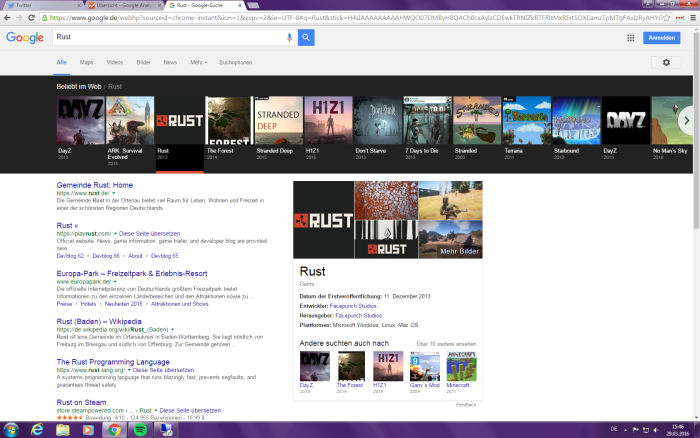Viewport: 700px width, 438px height.
Task: Open Mehr Bilder image in knowledge panel
Action: [x=450, y=239]
